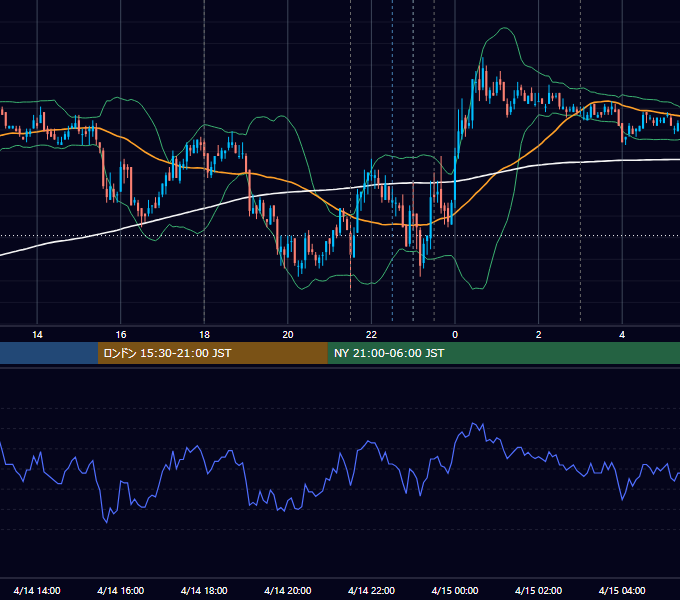Click the London 15:30-21:00 JST session bar
680x600 pixels.
coord(212,353)
